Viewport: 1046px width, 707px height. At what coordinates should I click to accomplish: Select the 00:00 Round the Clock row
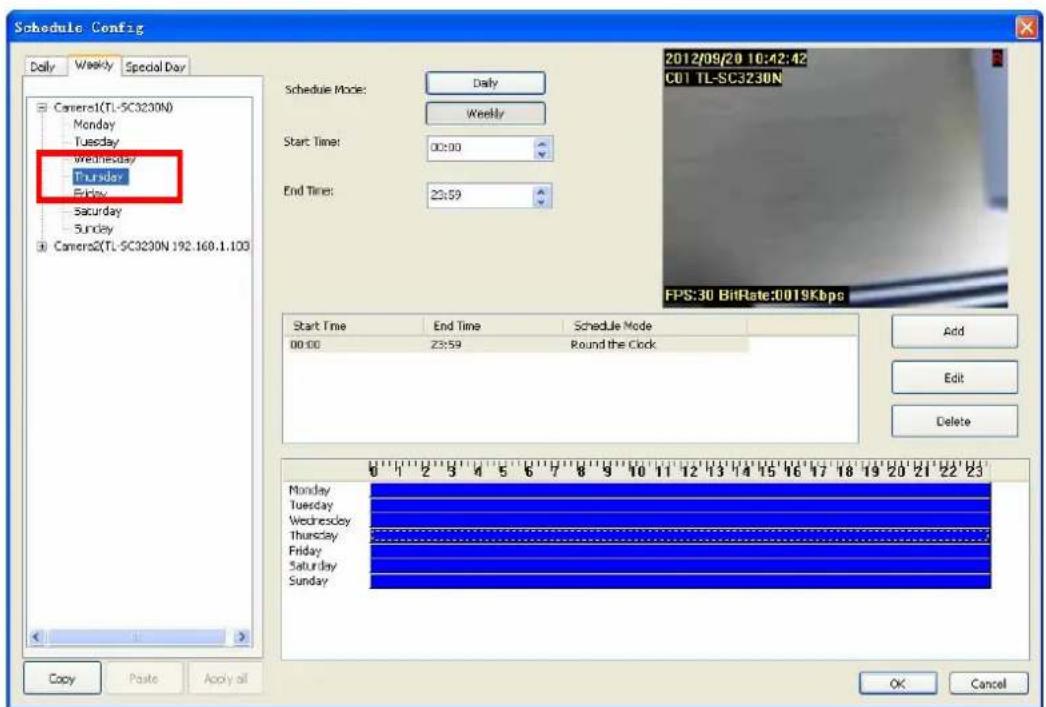pyautogui.click(x=516, y=345)
